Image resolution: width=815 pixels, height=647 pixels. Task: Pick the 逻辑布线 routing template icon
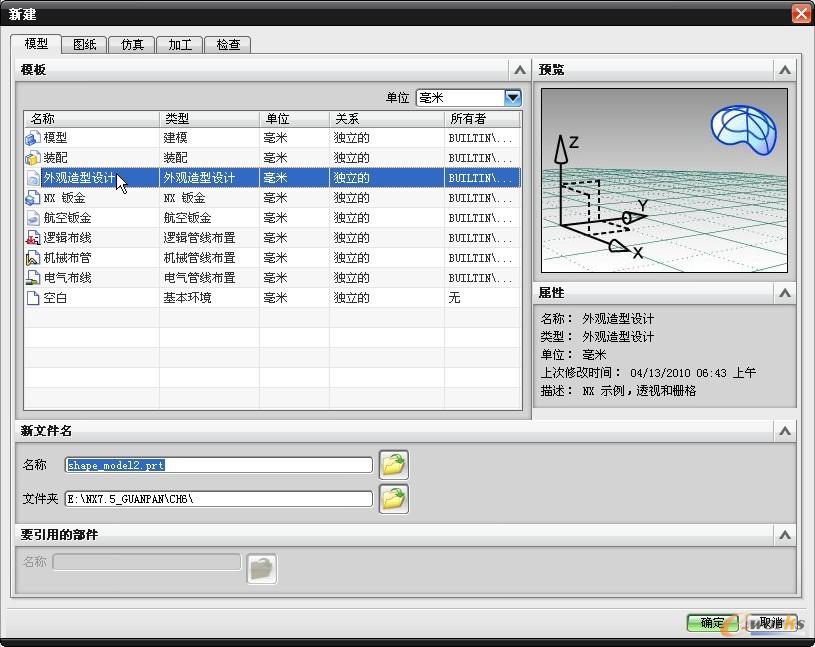pyautogui.click(x=32, y=238)
